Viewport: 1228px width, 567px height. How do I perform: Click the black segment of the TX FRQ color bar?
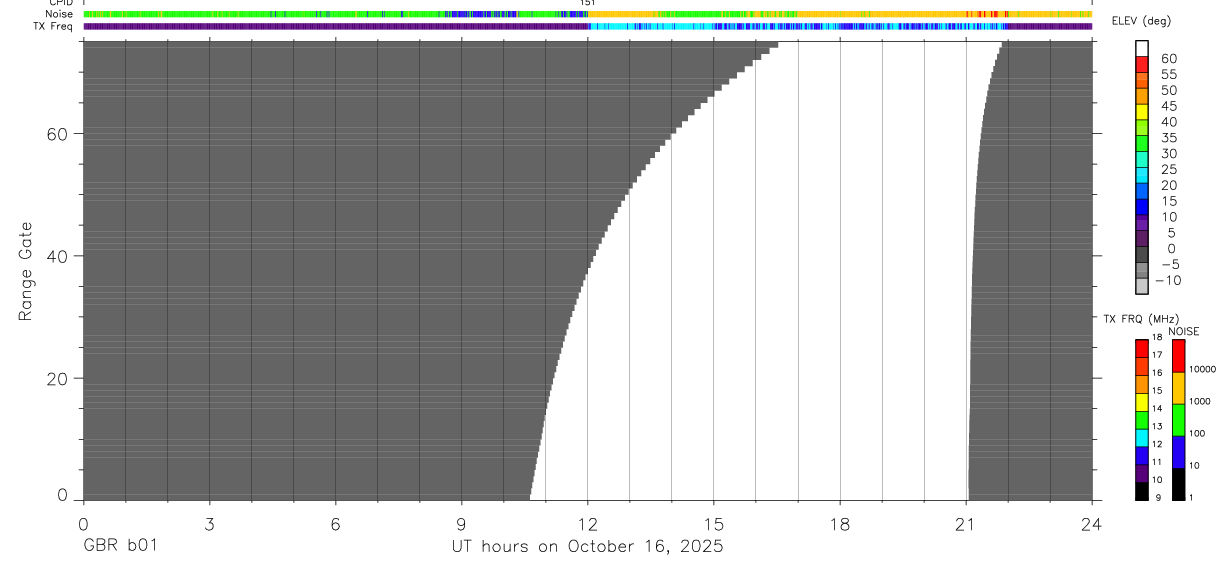click(x=1141, y=490)
